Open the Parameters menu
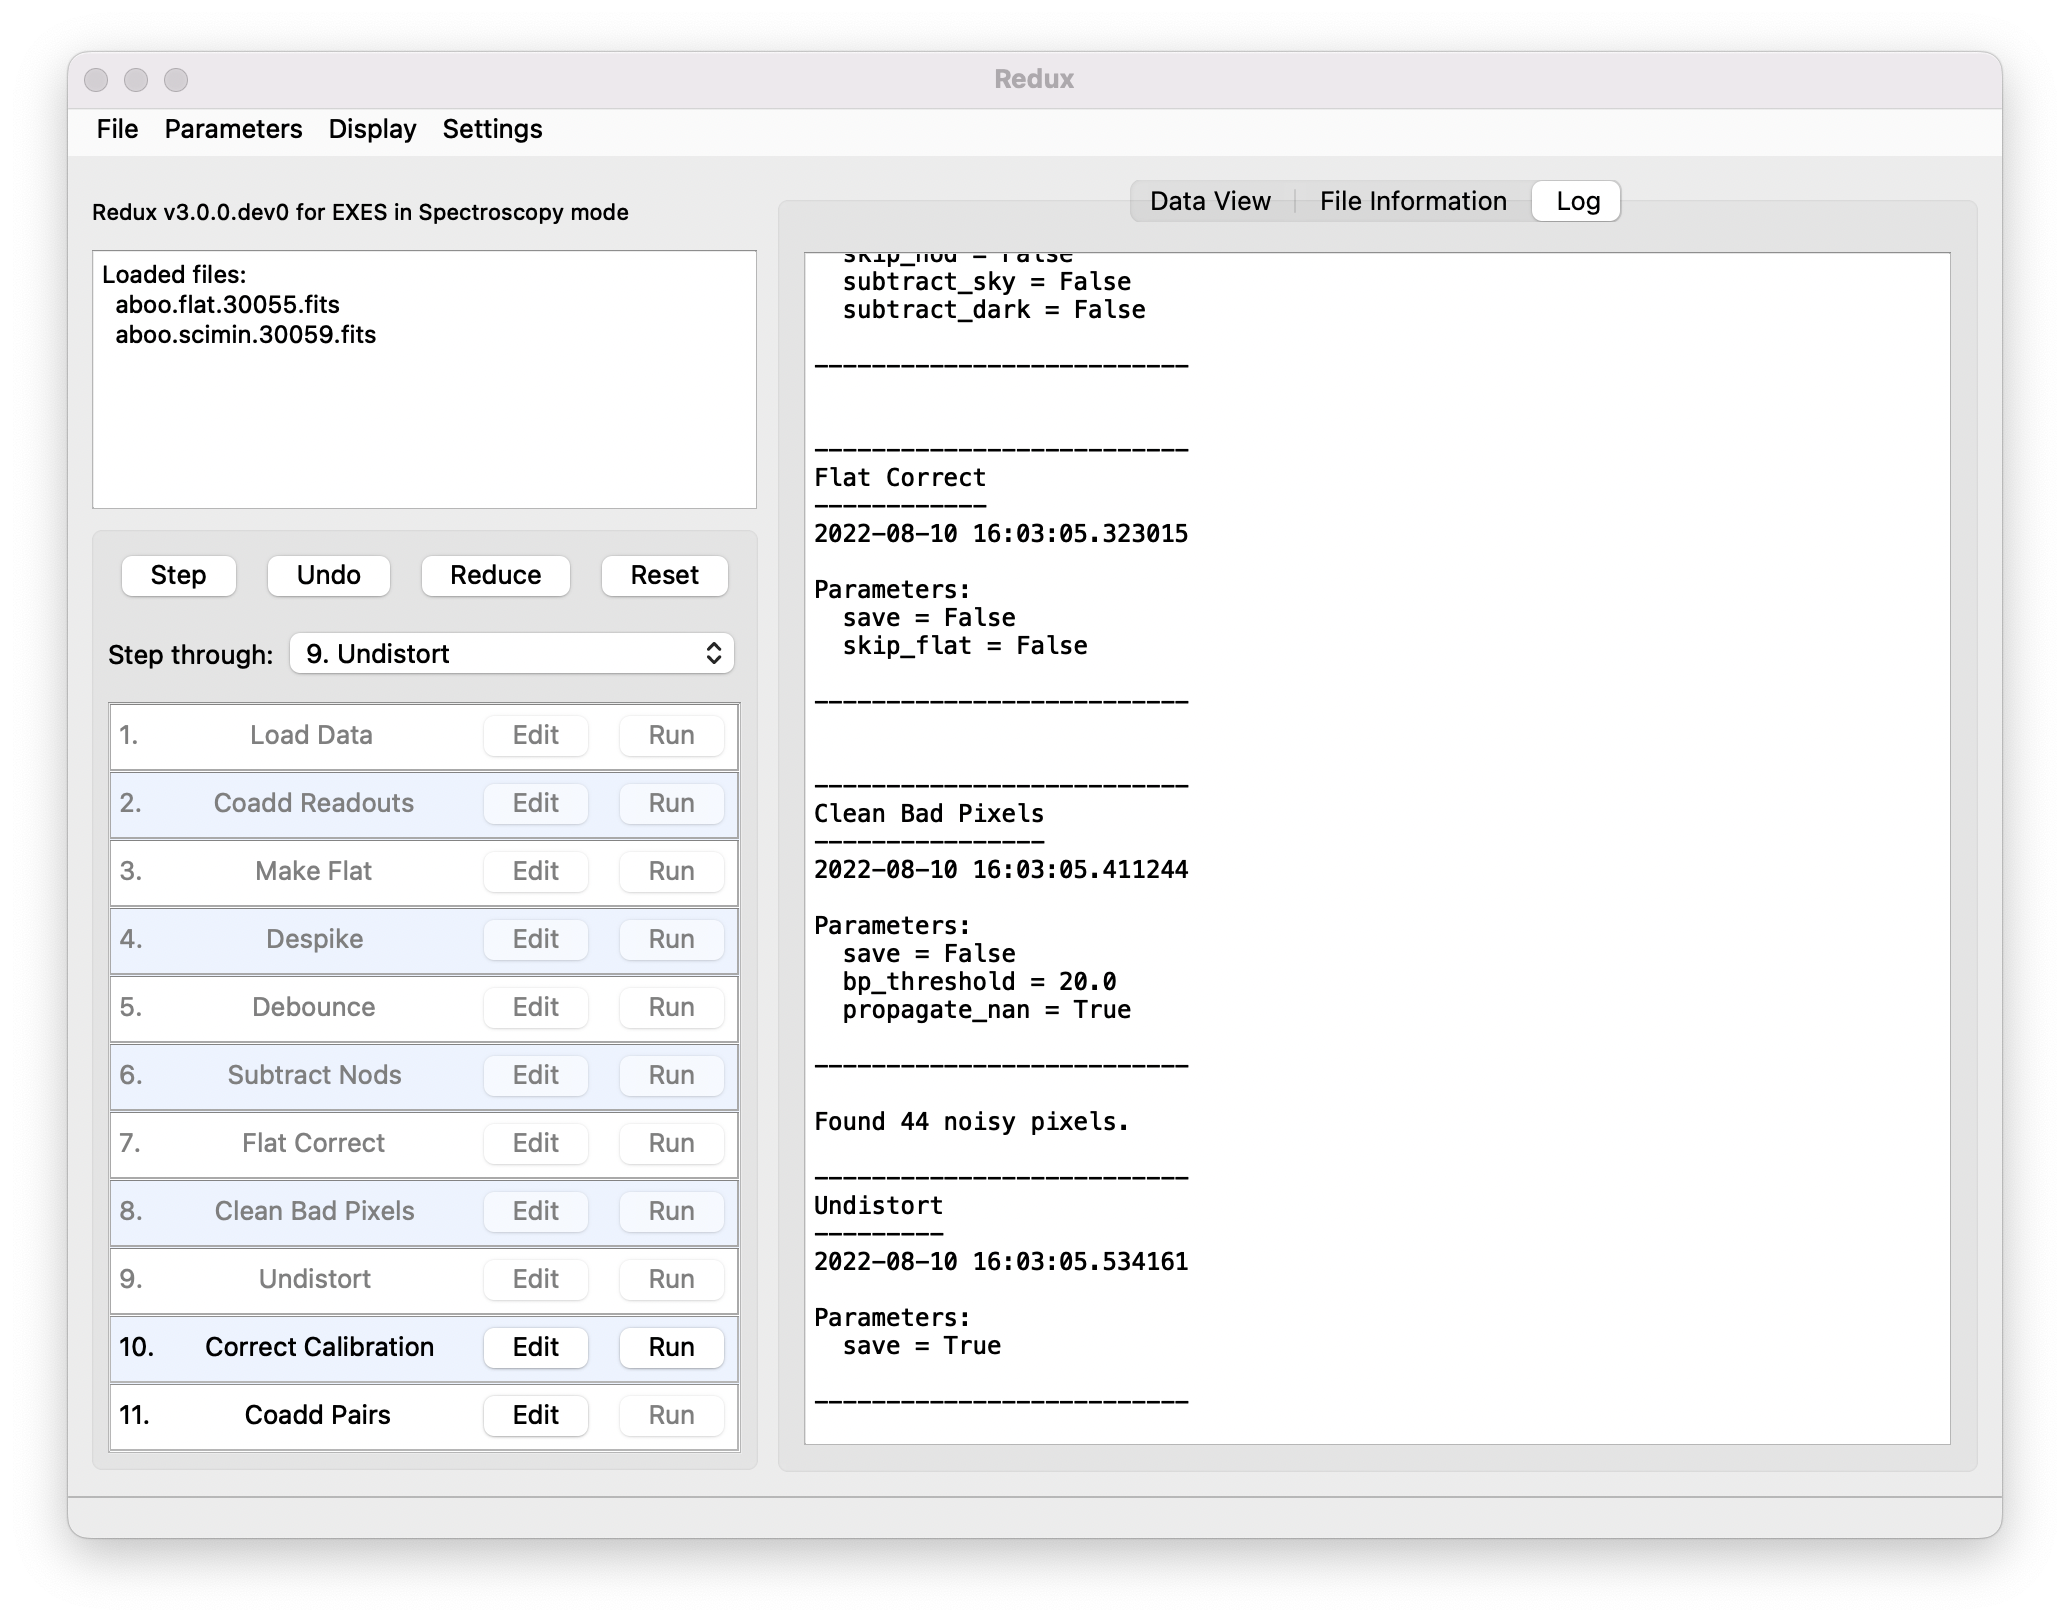 [x=233, y=128]
